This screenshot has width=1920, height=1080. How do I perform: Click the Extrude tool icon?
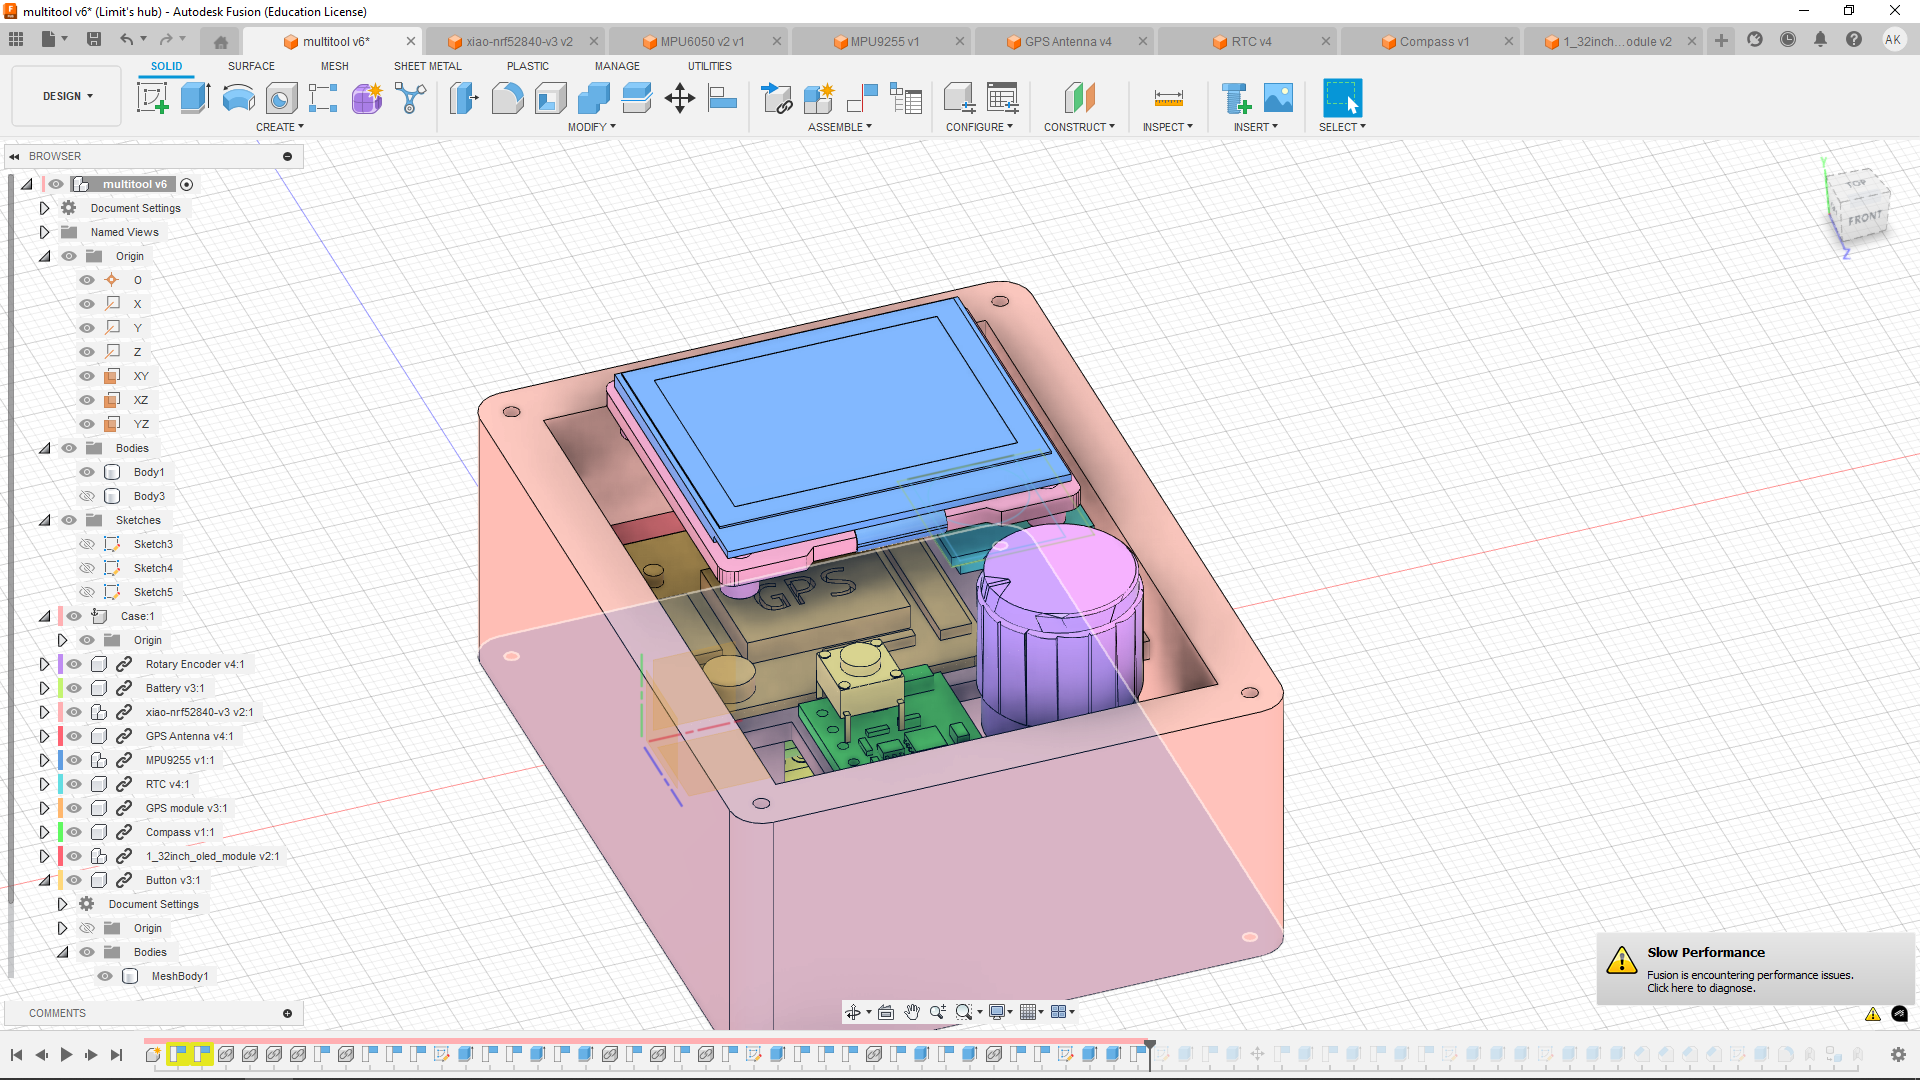(195, 98)
